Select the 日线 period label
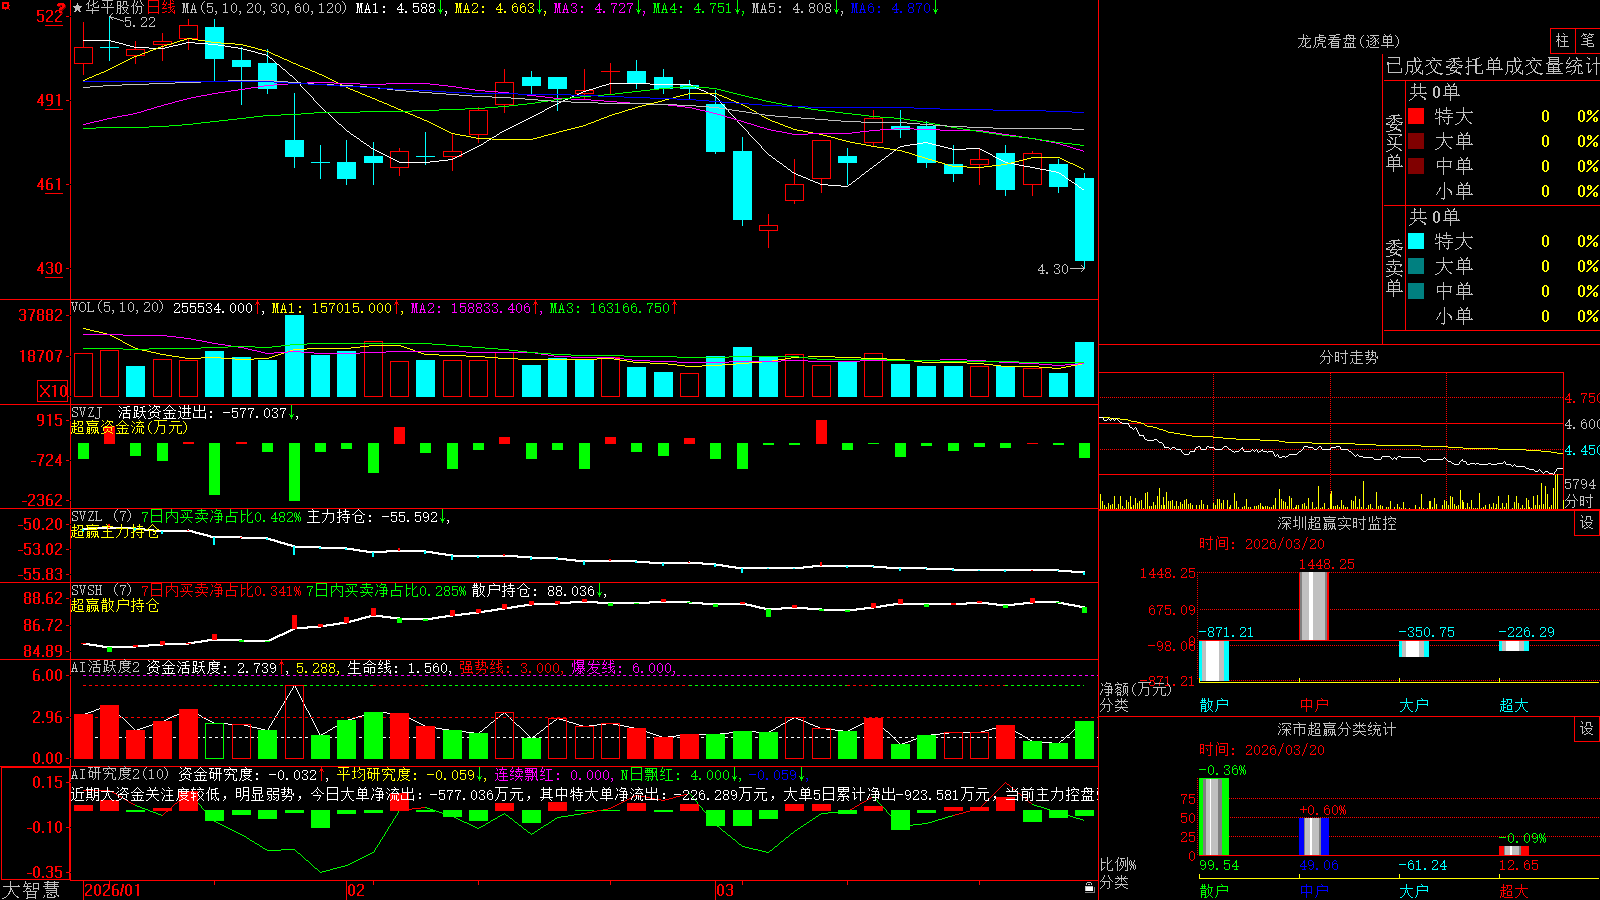 click(x=161, y=8)
